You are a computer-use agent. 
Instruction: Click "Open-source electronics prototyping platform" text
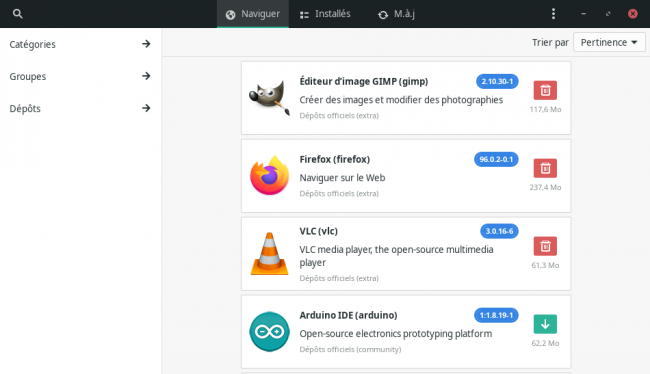[x=395, y=334]
